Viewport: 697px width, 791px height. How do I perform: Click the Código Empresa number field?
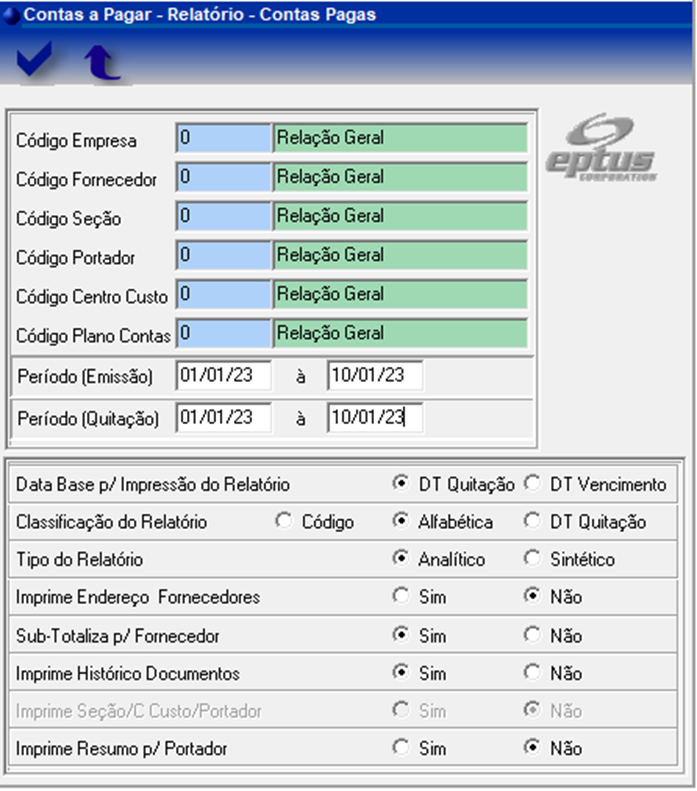pyautogui.click(x=222, y=138)
